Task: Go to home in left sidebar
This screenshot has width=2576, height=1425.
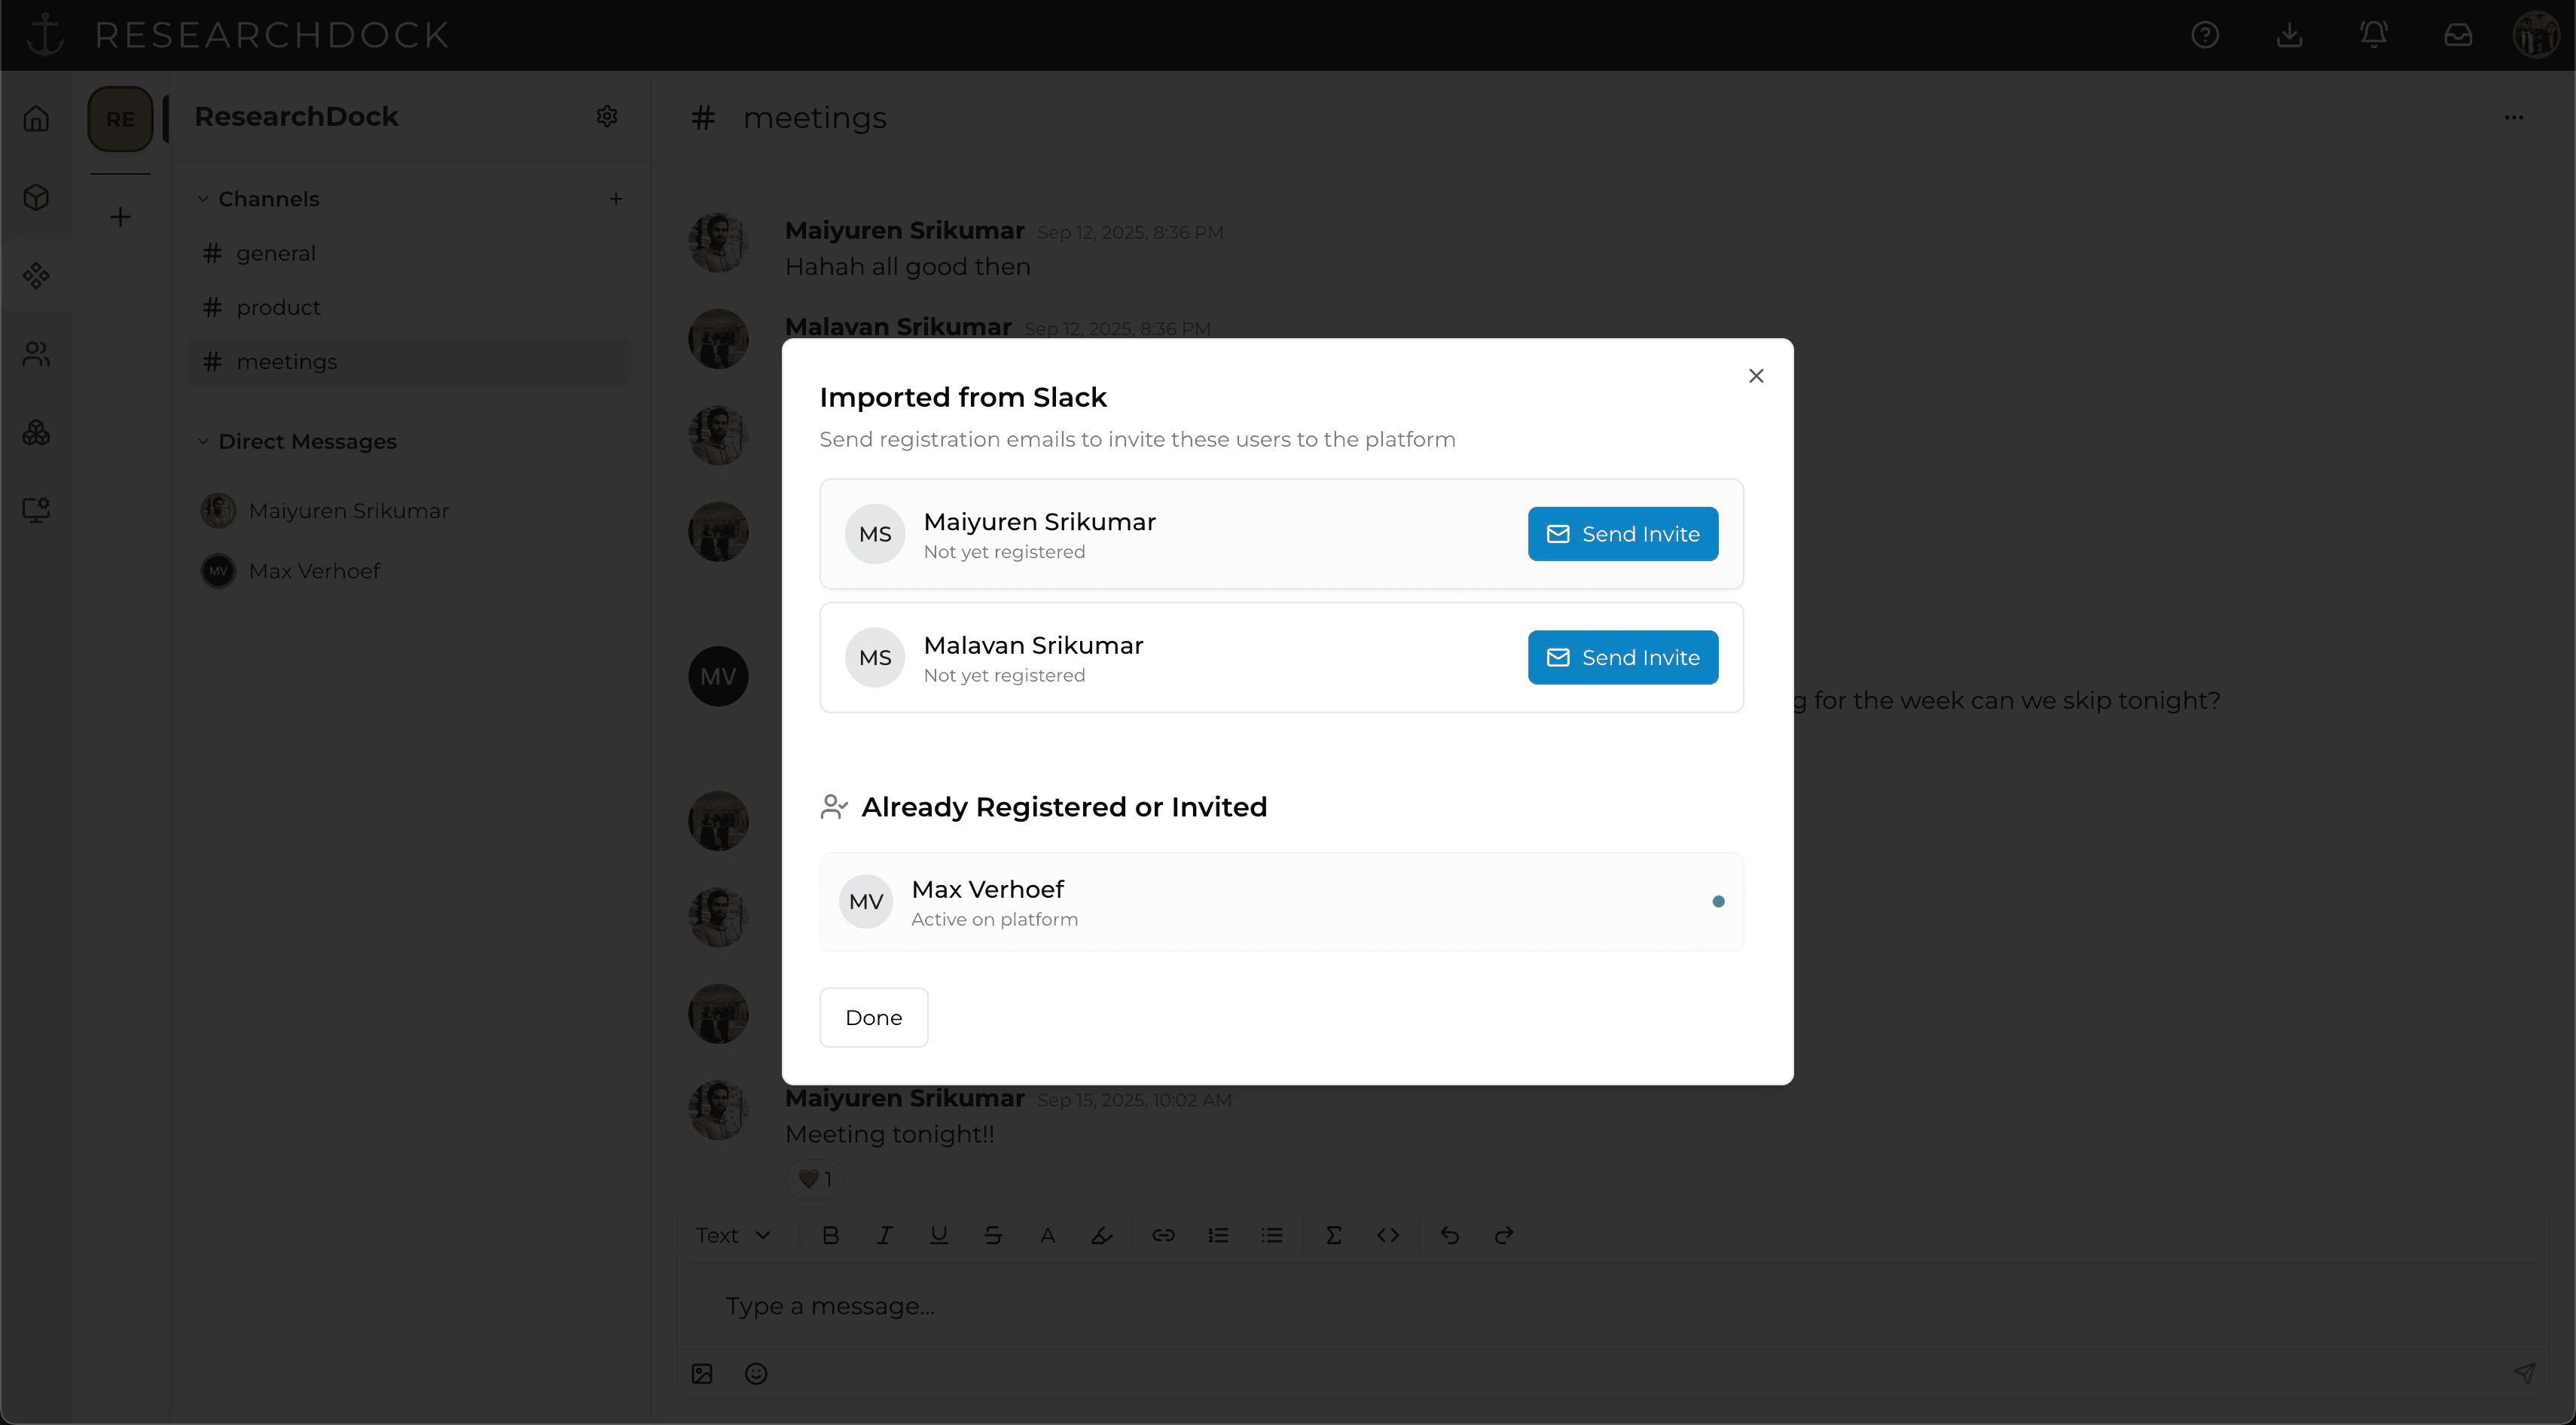Action: point(36,119)
